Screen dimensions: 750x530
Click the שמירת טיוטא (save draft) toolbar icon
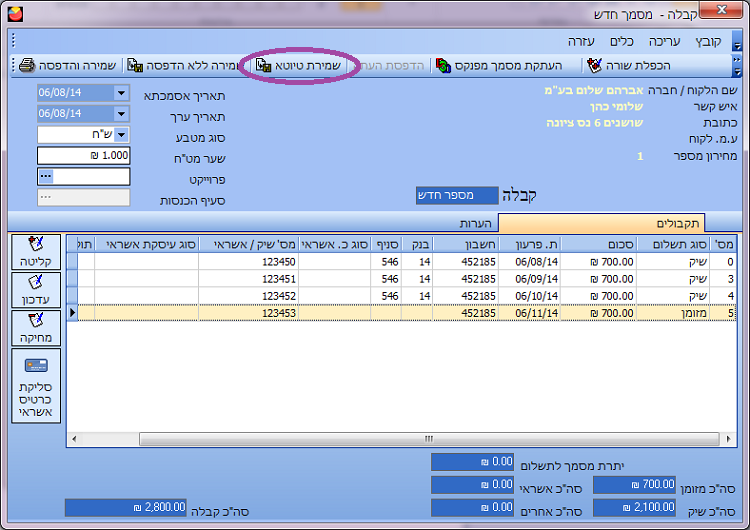pyautogui.click(x=264, y=65)
